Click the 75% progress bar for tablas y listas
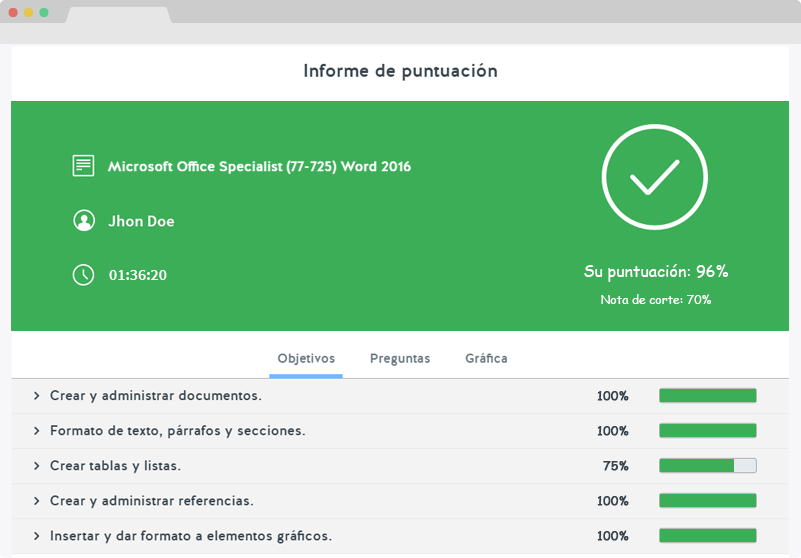The image size is (801, 558). pos(708,466)
